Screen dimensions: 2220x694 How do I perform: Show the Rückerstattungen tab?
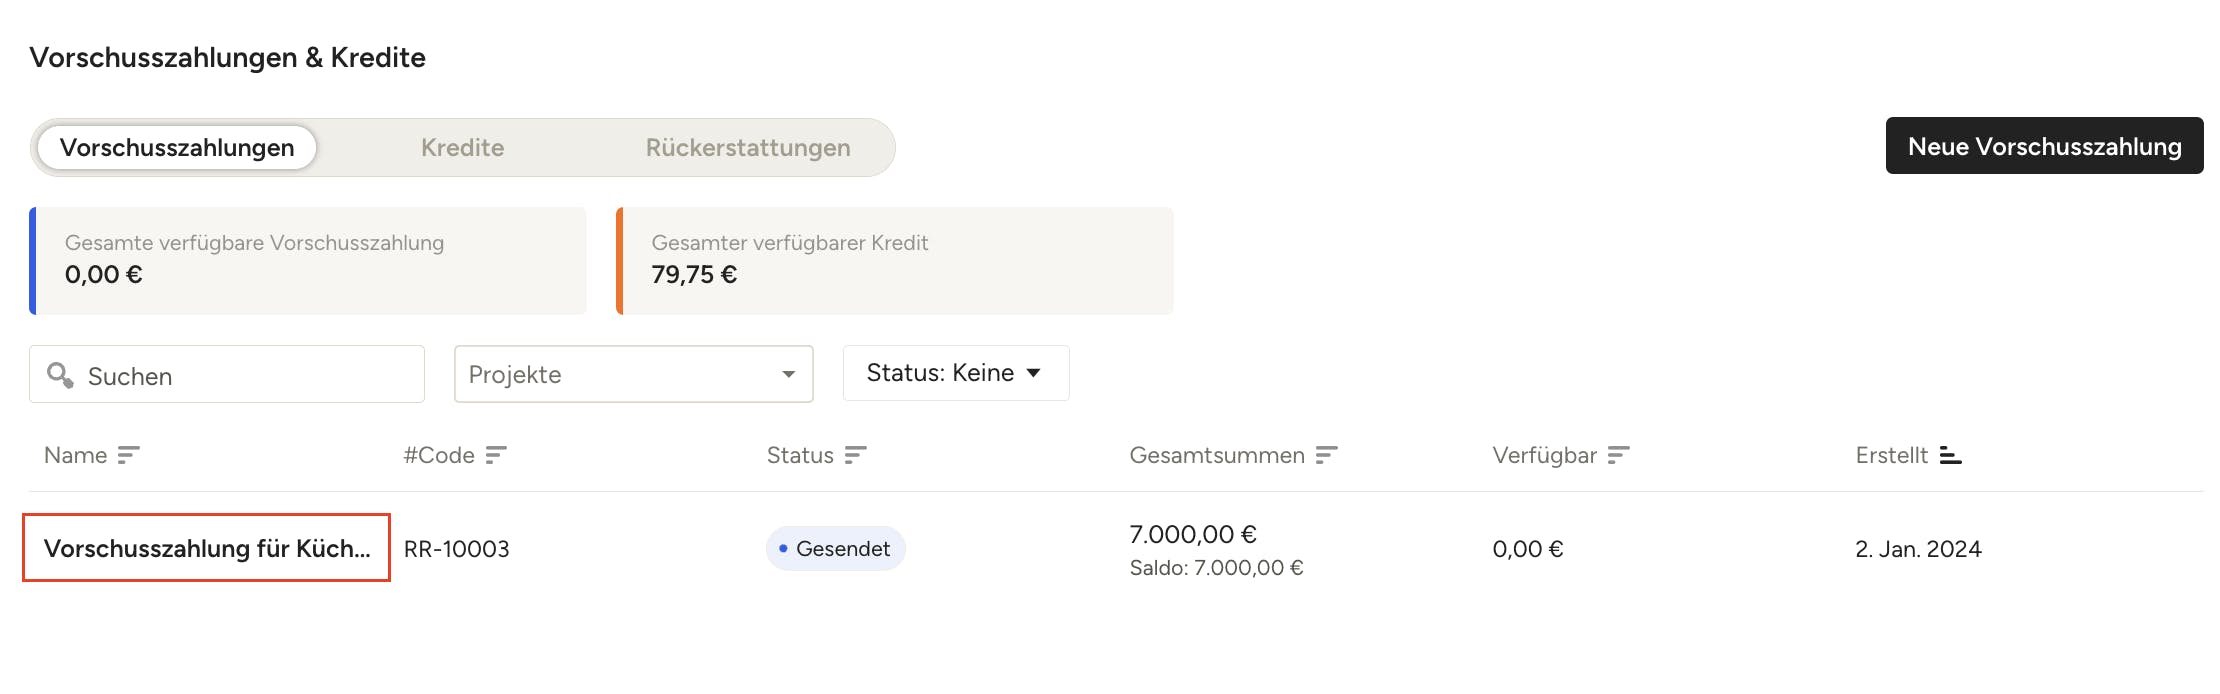click(x=748, y=148)
